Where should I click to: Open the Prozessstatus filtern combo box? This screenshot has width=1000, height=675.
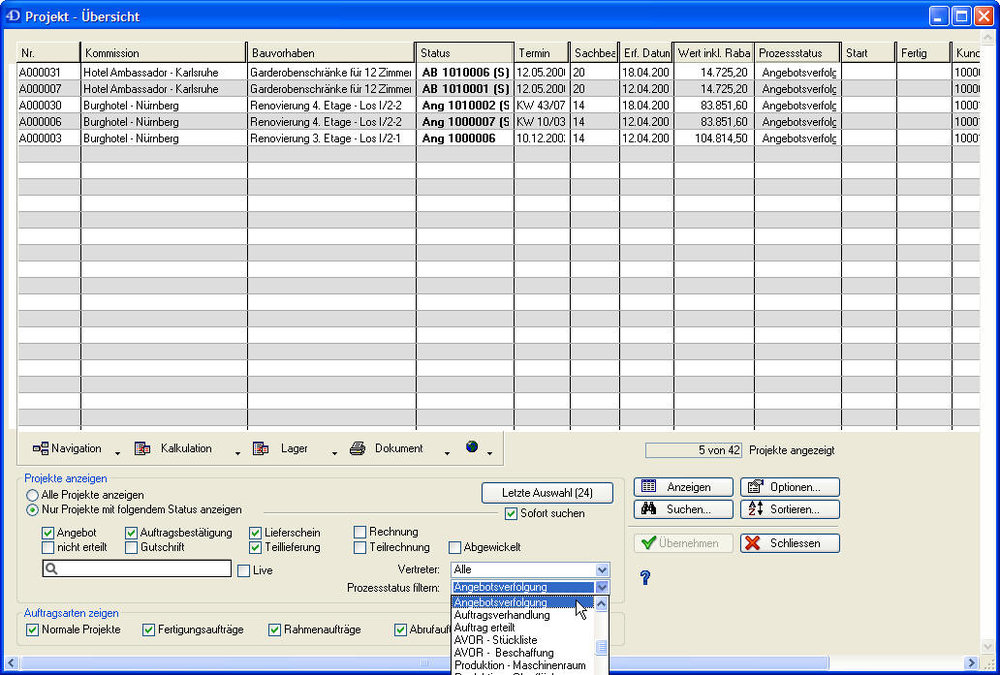coord(530,587)
